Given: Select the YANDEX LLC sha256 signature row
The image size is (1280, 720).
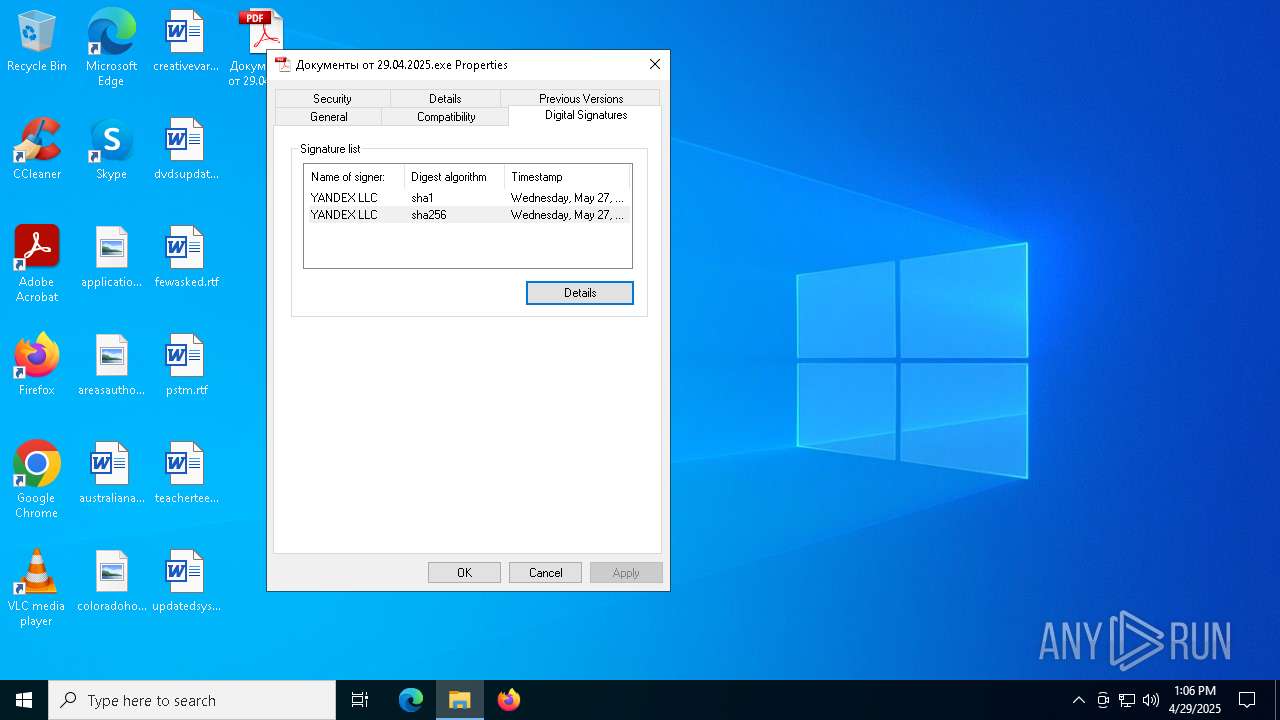Looking at the screenshot, I should pos(468,215).
